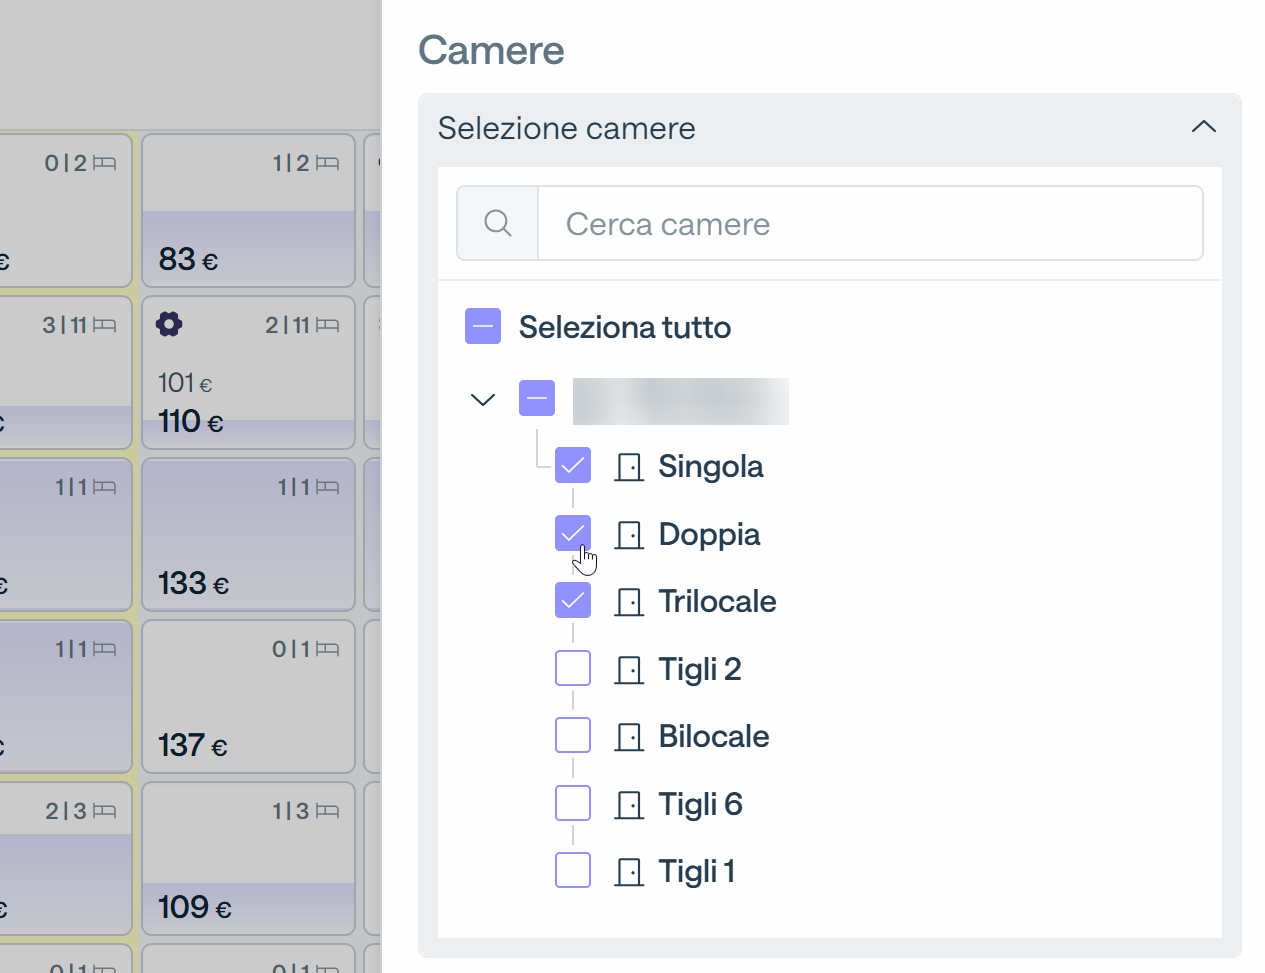1265x973 pixels.
Task: Click the 0|2 availability count
Action: (66, 163)
